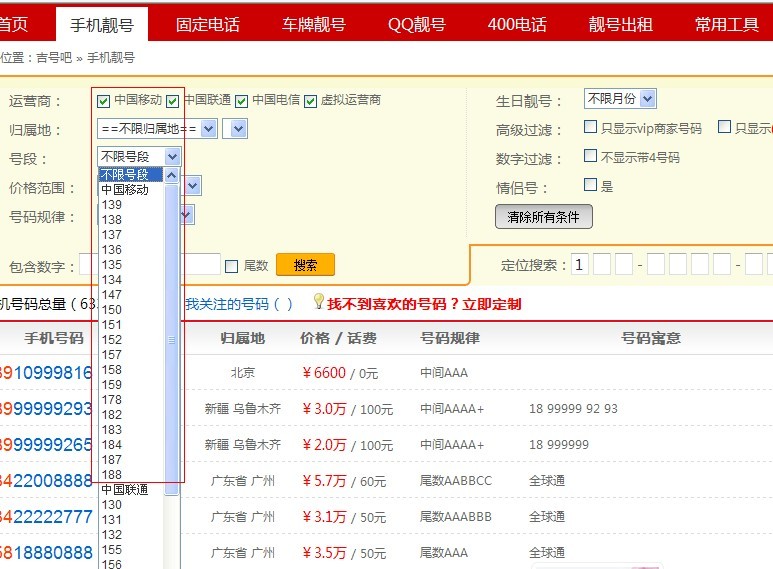Tick the 尾数 checkbox
The width and height of the screenshot is (773, 569).
click(x=232, y=266)
